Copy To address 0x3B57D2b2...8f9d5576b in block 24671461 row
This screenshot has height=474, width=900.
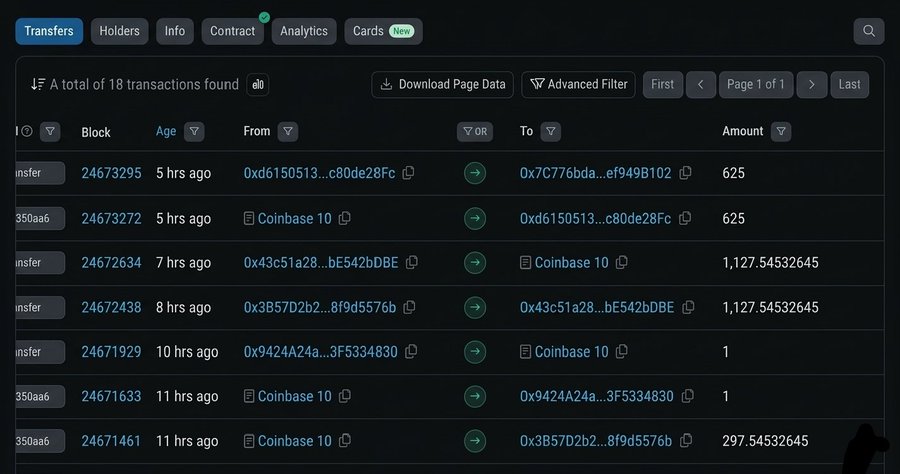coord(686,441)
